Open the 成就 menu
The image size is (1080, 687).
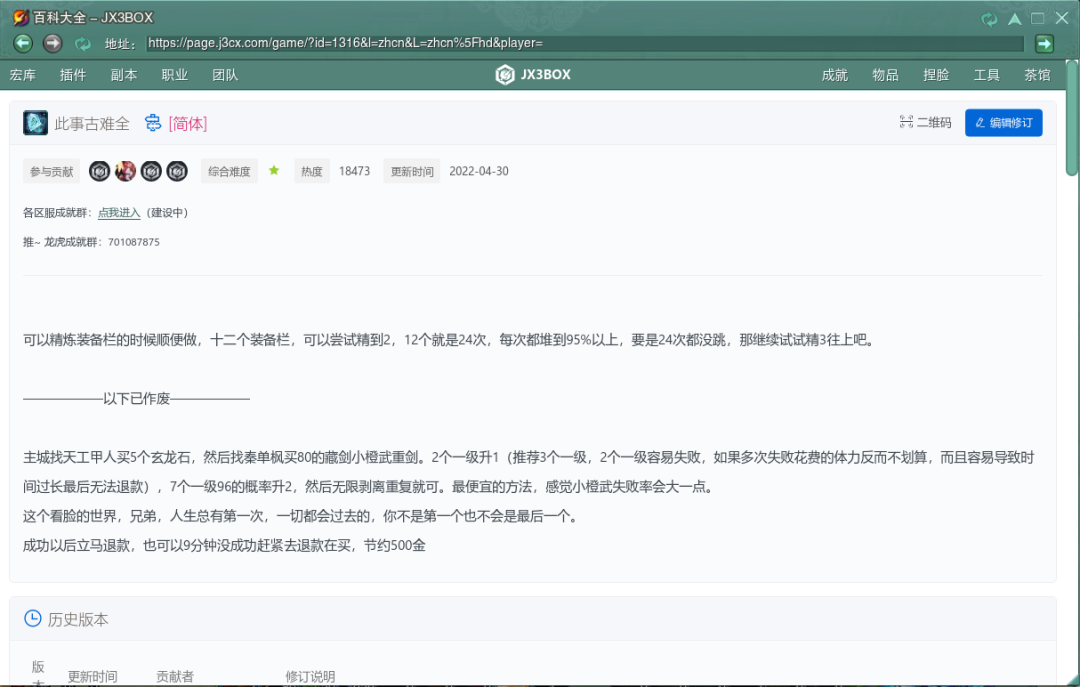point(835,75)
